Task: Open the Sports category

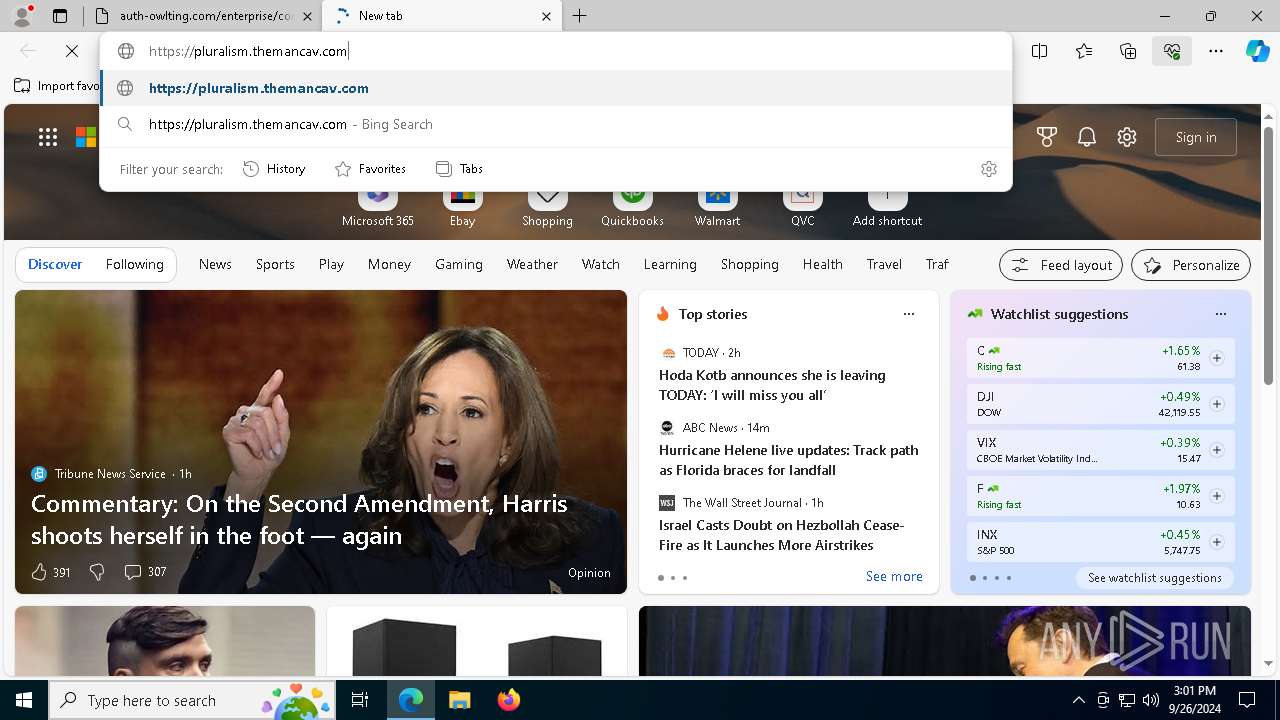Action: pyautogui.click(x=275, y=264)
